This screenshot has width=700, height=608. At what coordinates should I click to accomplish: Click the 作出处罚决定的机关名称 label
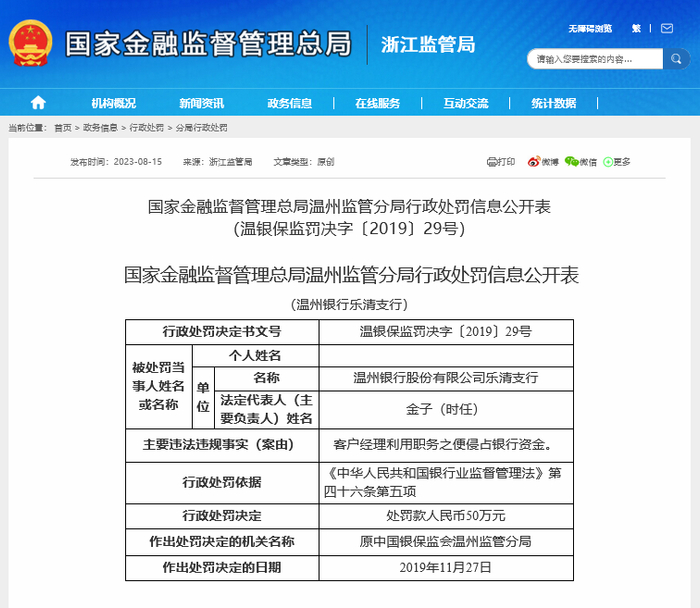(x=222, y=542)
